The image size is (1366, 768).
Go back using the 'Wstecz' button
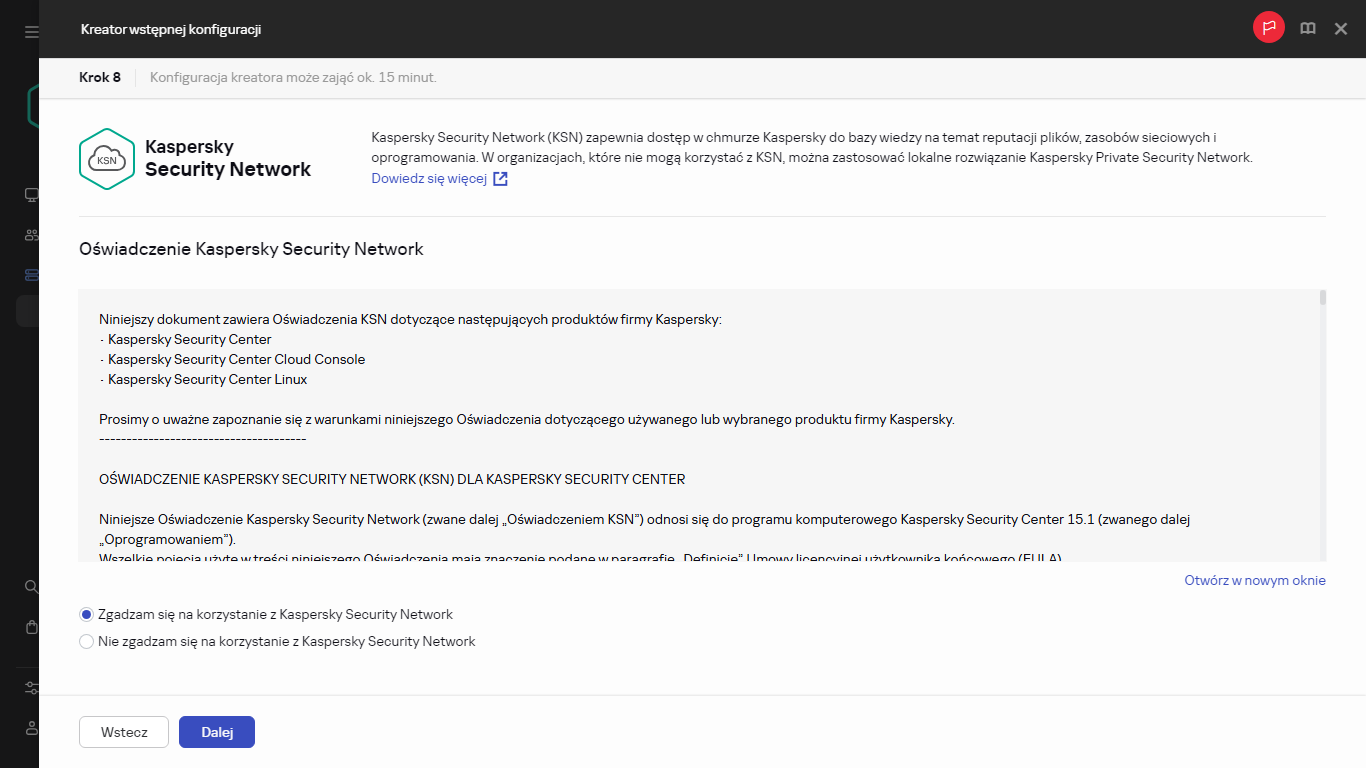point(123,731)
